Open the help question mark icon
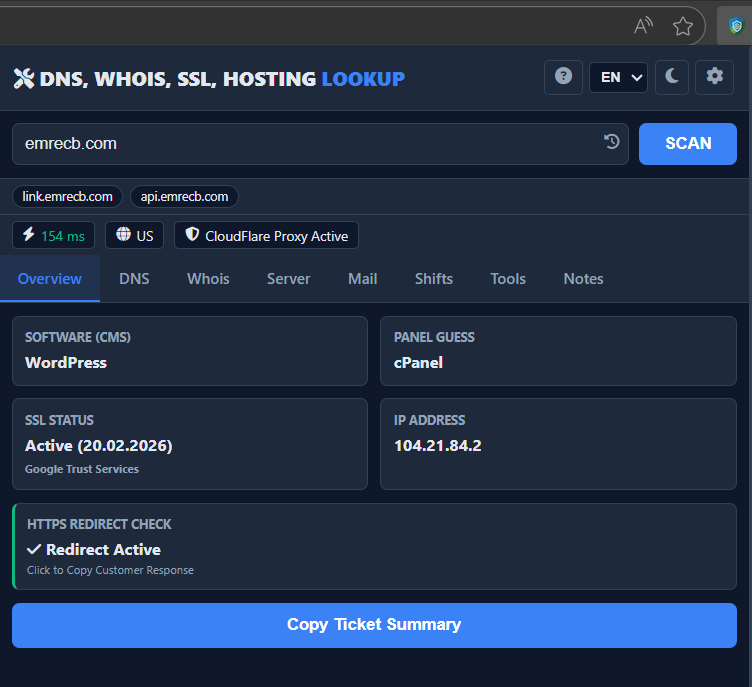Screen dimensions: 752x687 pyautogui.click(x=563, y=77)
